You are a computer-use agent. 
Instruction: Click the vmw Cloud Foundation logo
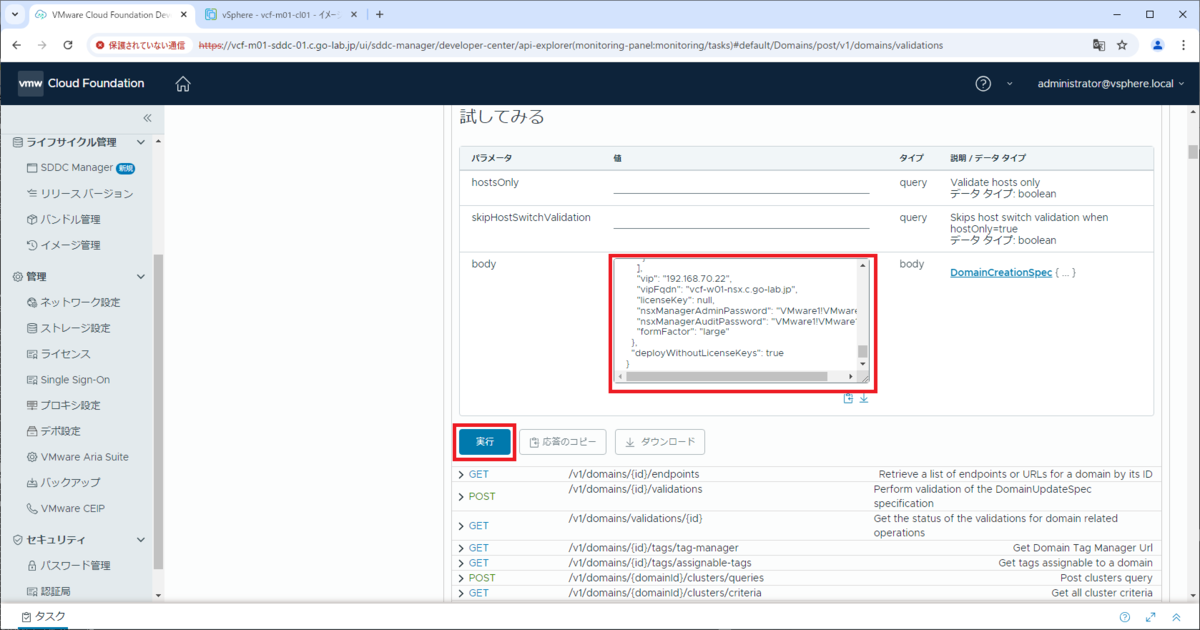pyautogui.click(x=81, y=84)
